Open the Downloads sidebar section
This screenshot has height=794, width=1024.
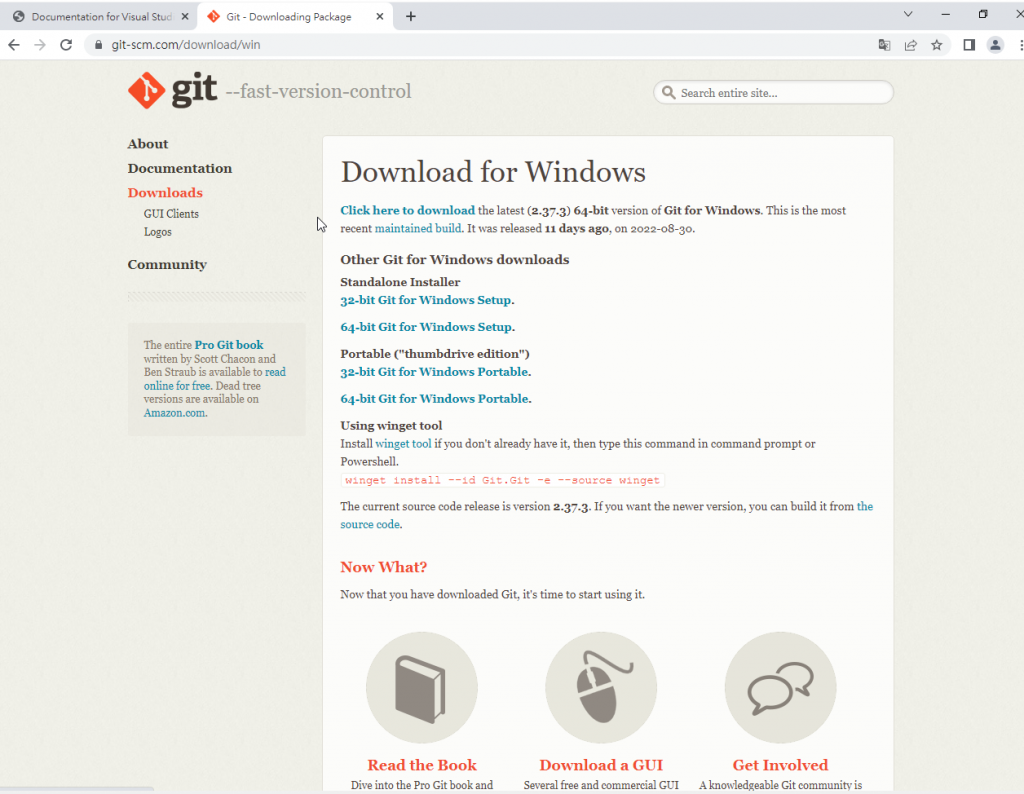pos(165,193)
